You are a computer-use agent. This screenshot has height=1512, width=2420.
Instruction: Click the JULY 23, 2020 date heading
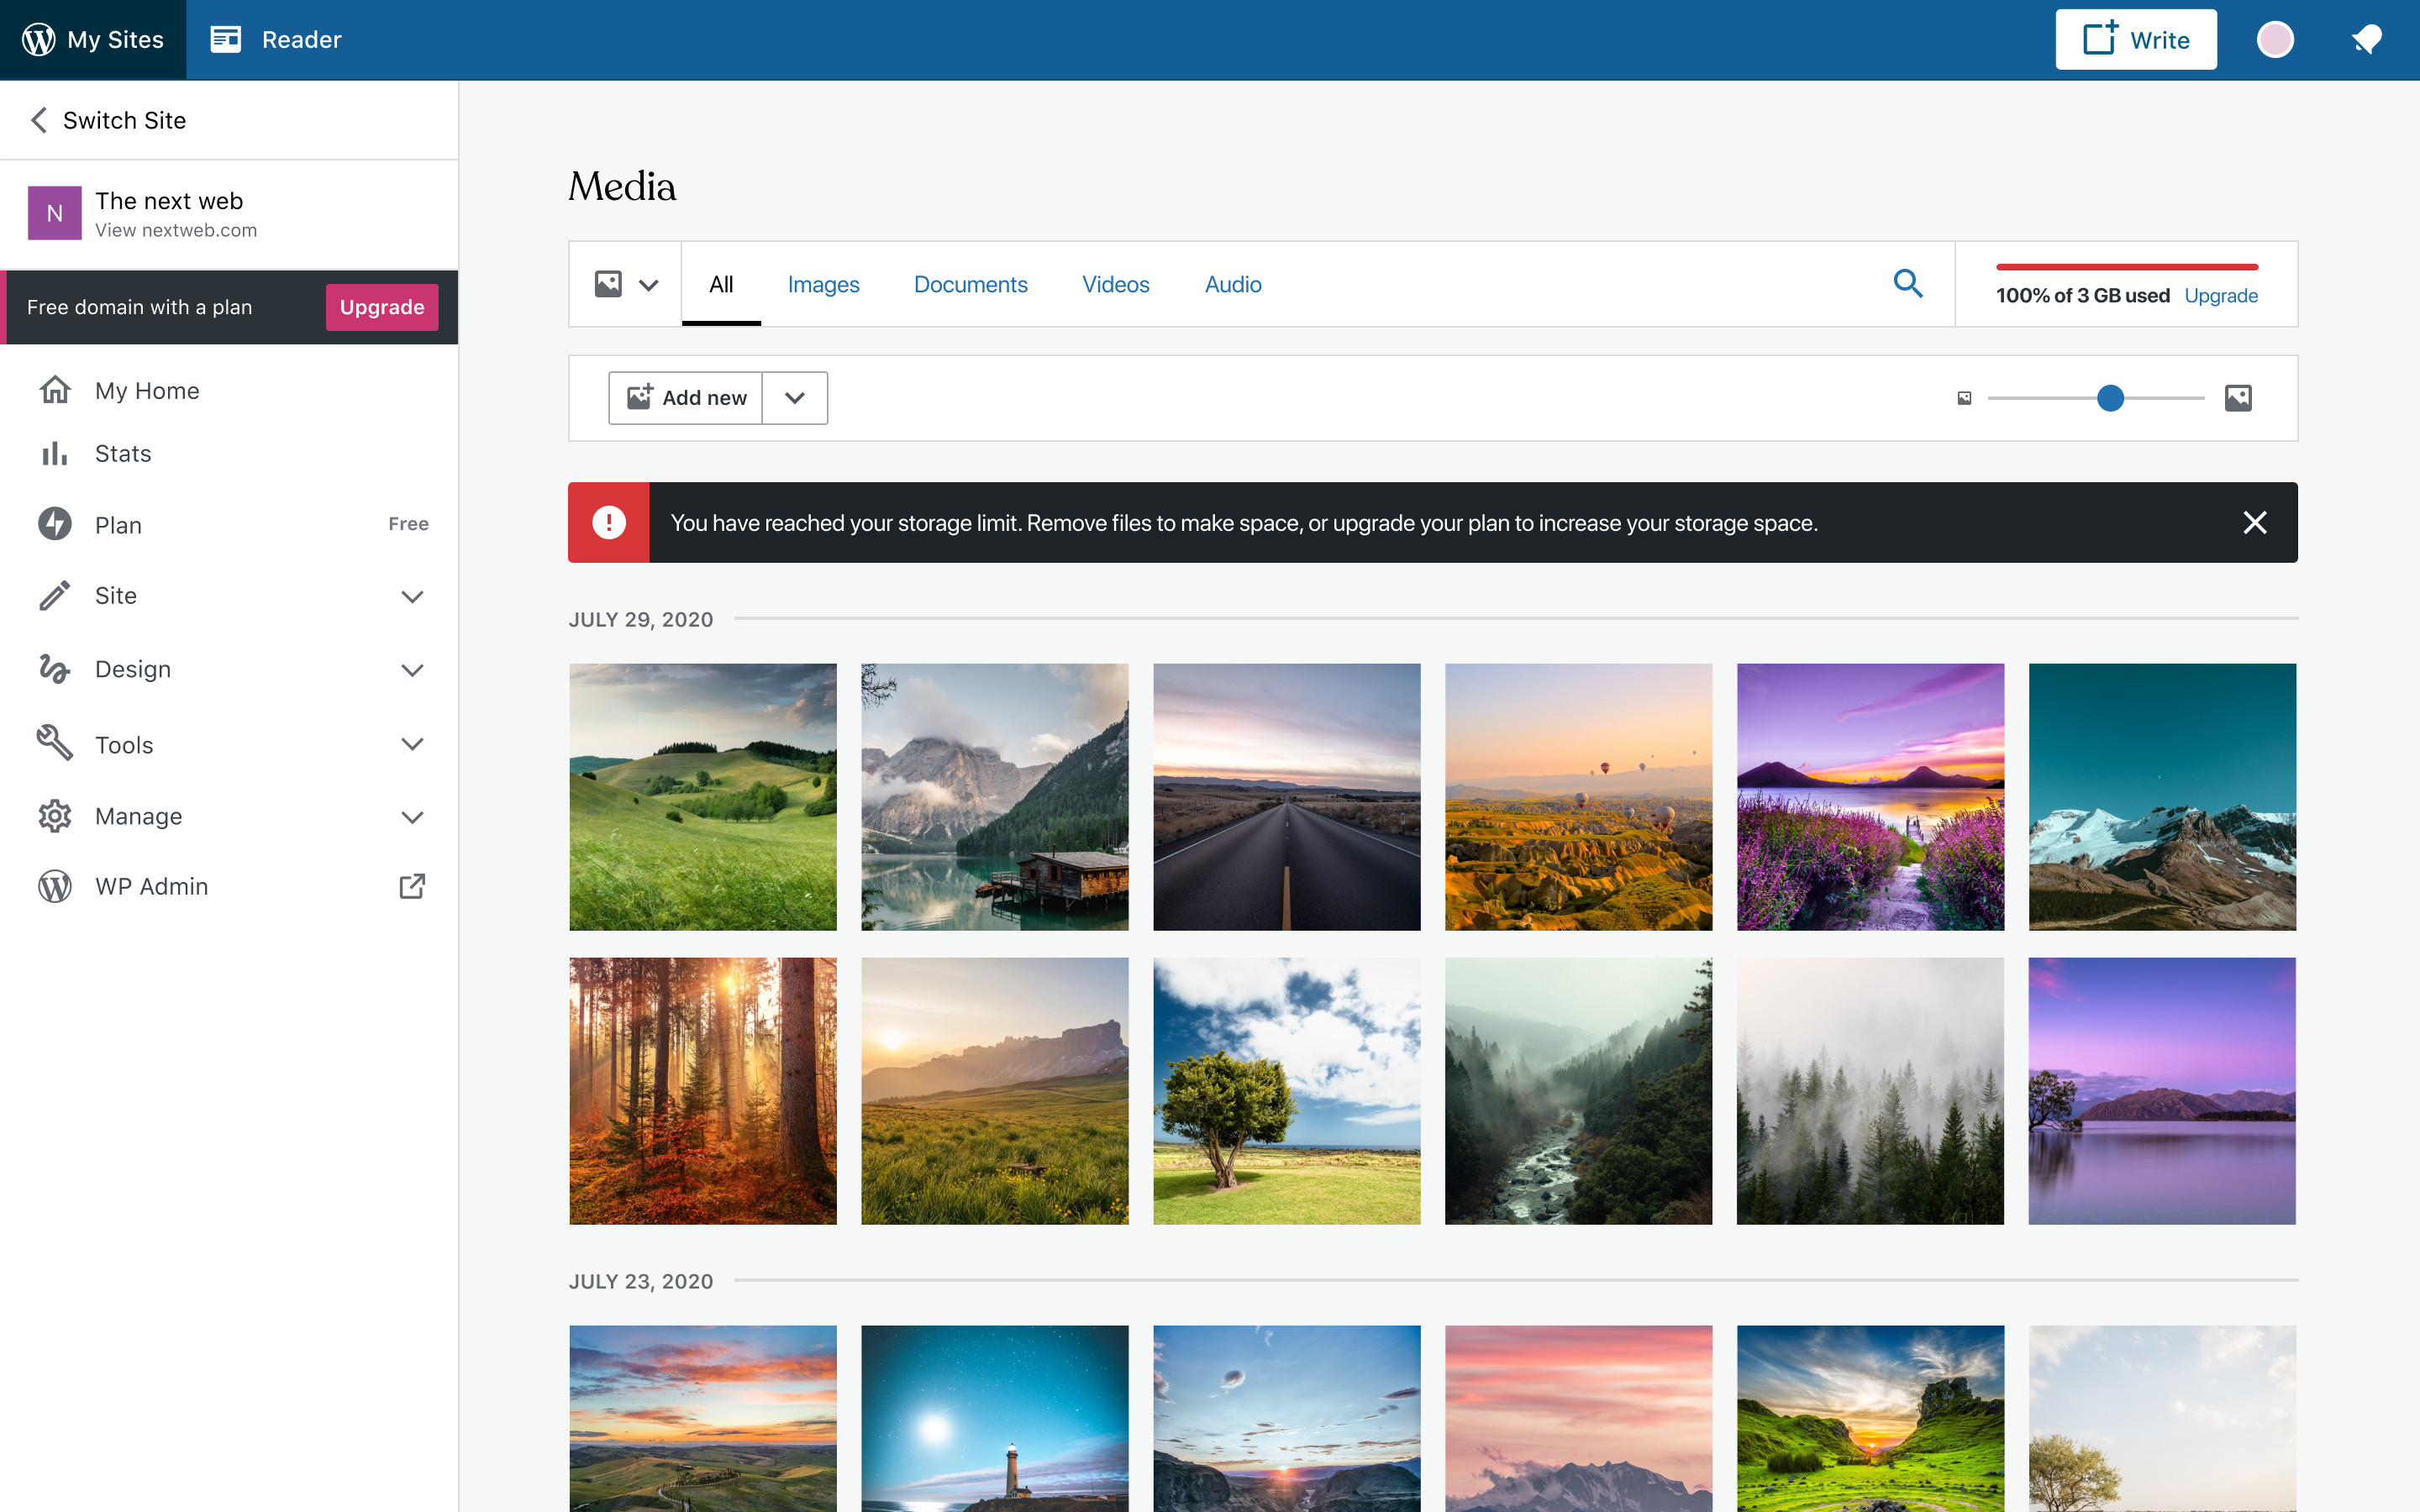(x=641, y=1282)
